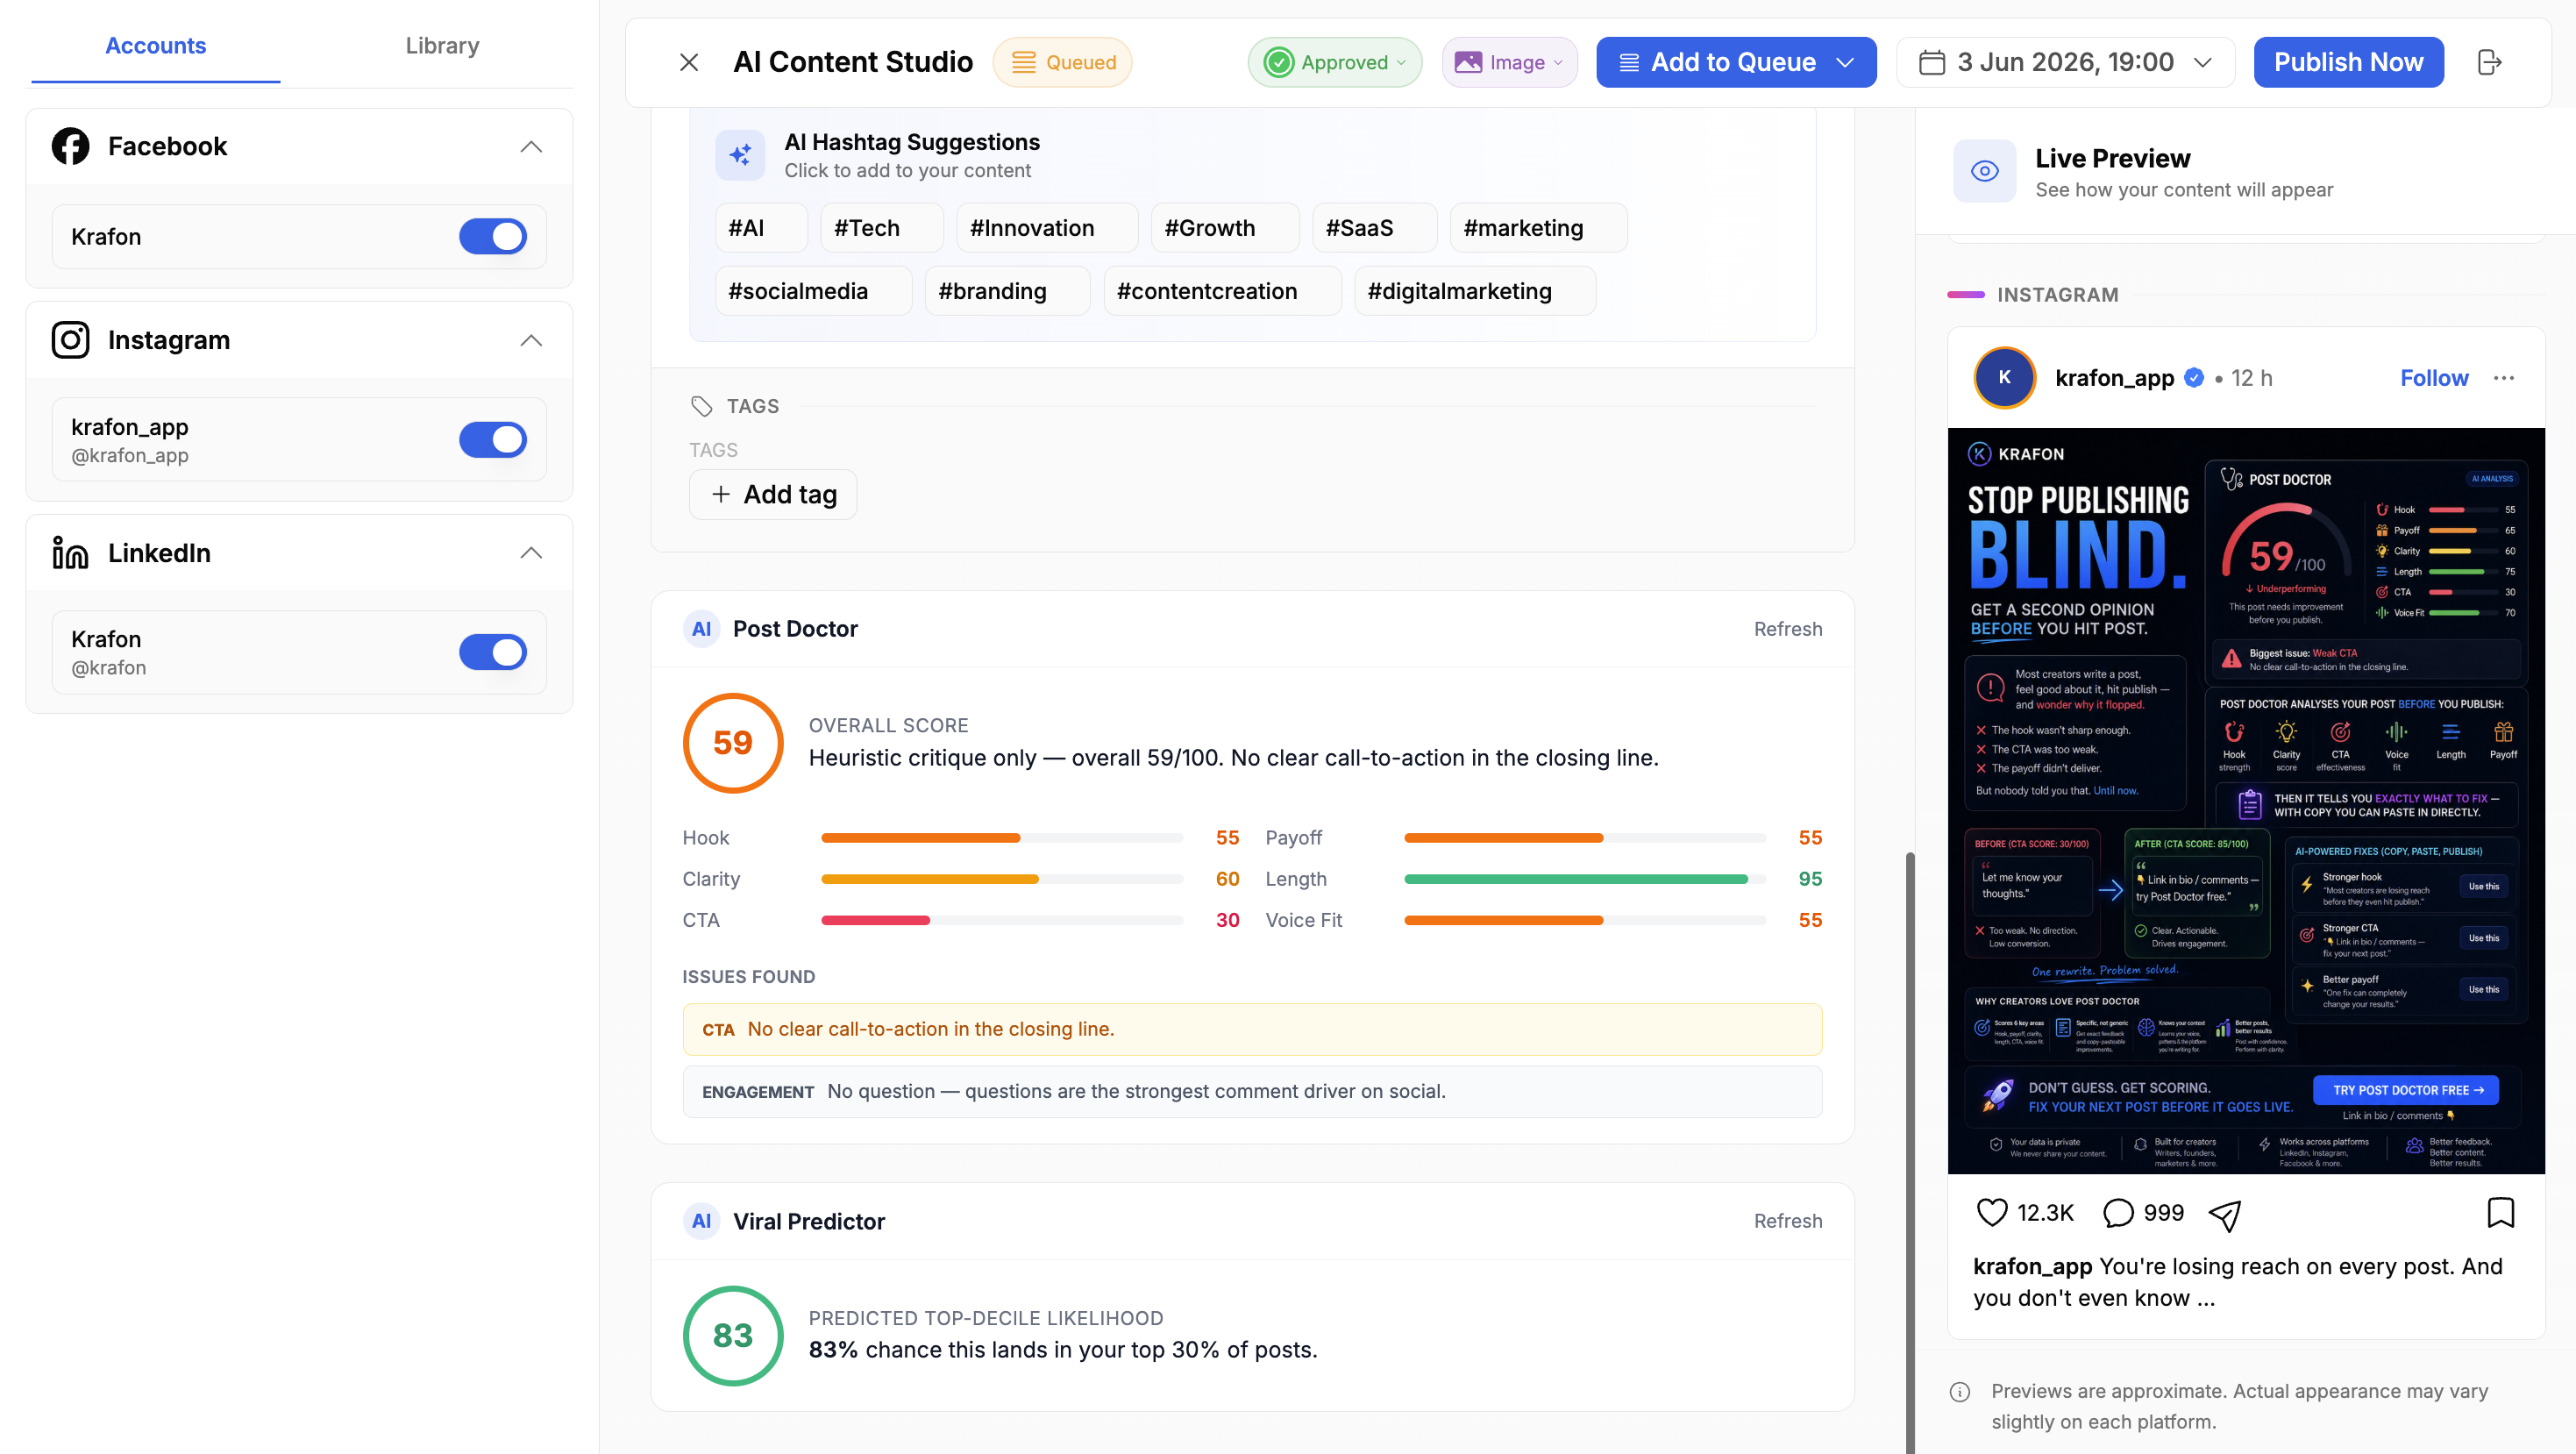
Task: Collapse the Facebook accounts section
Action: click(531, 147)
